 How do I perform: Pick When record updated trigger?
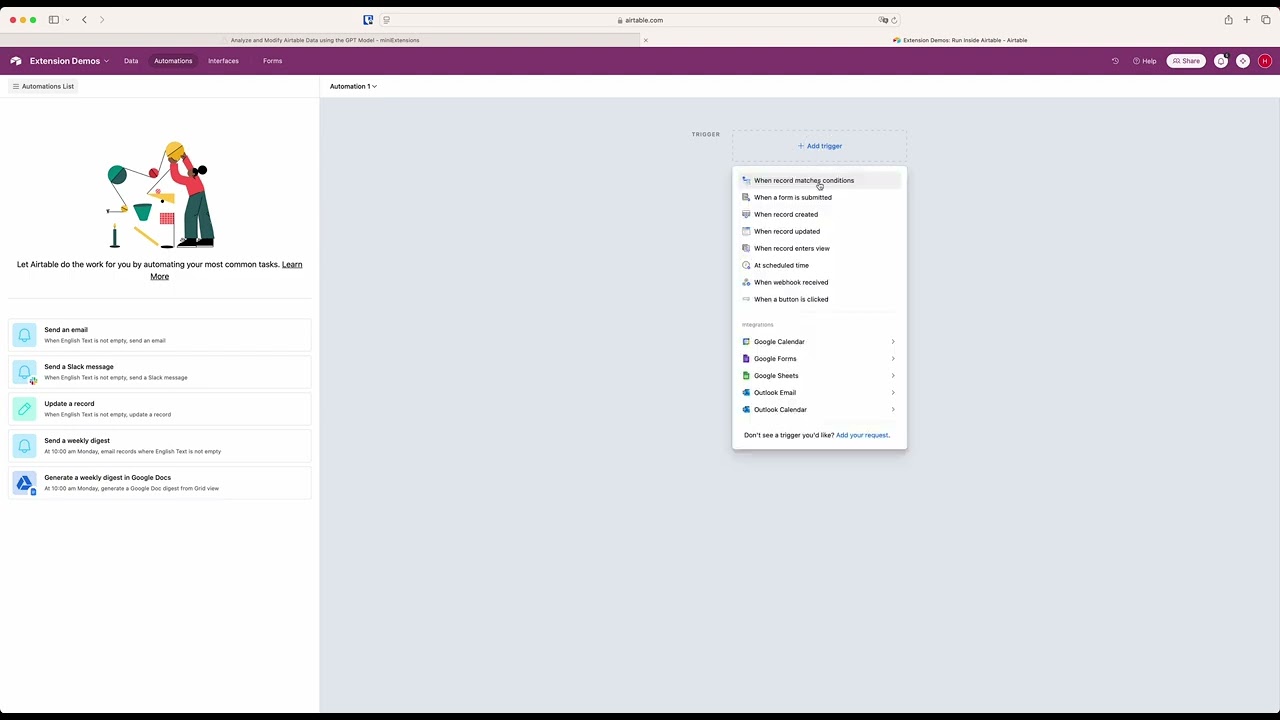pyautogui.click(x=819, y=231)
